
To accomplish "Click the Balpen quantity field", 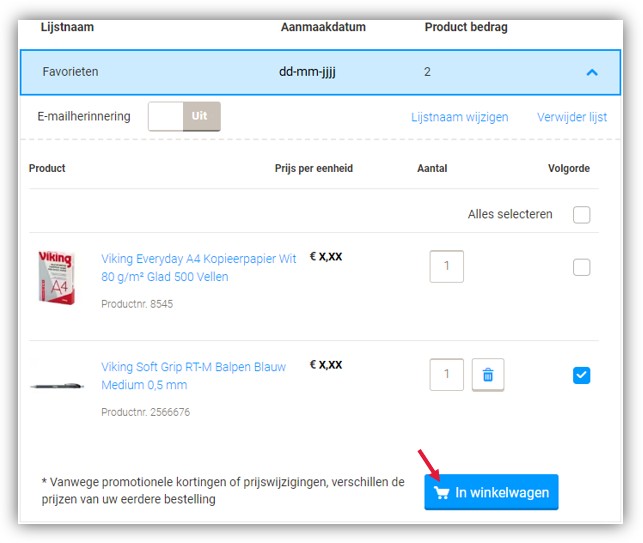I will click(446, 375).
